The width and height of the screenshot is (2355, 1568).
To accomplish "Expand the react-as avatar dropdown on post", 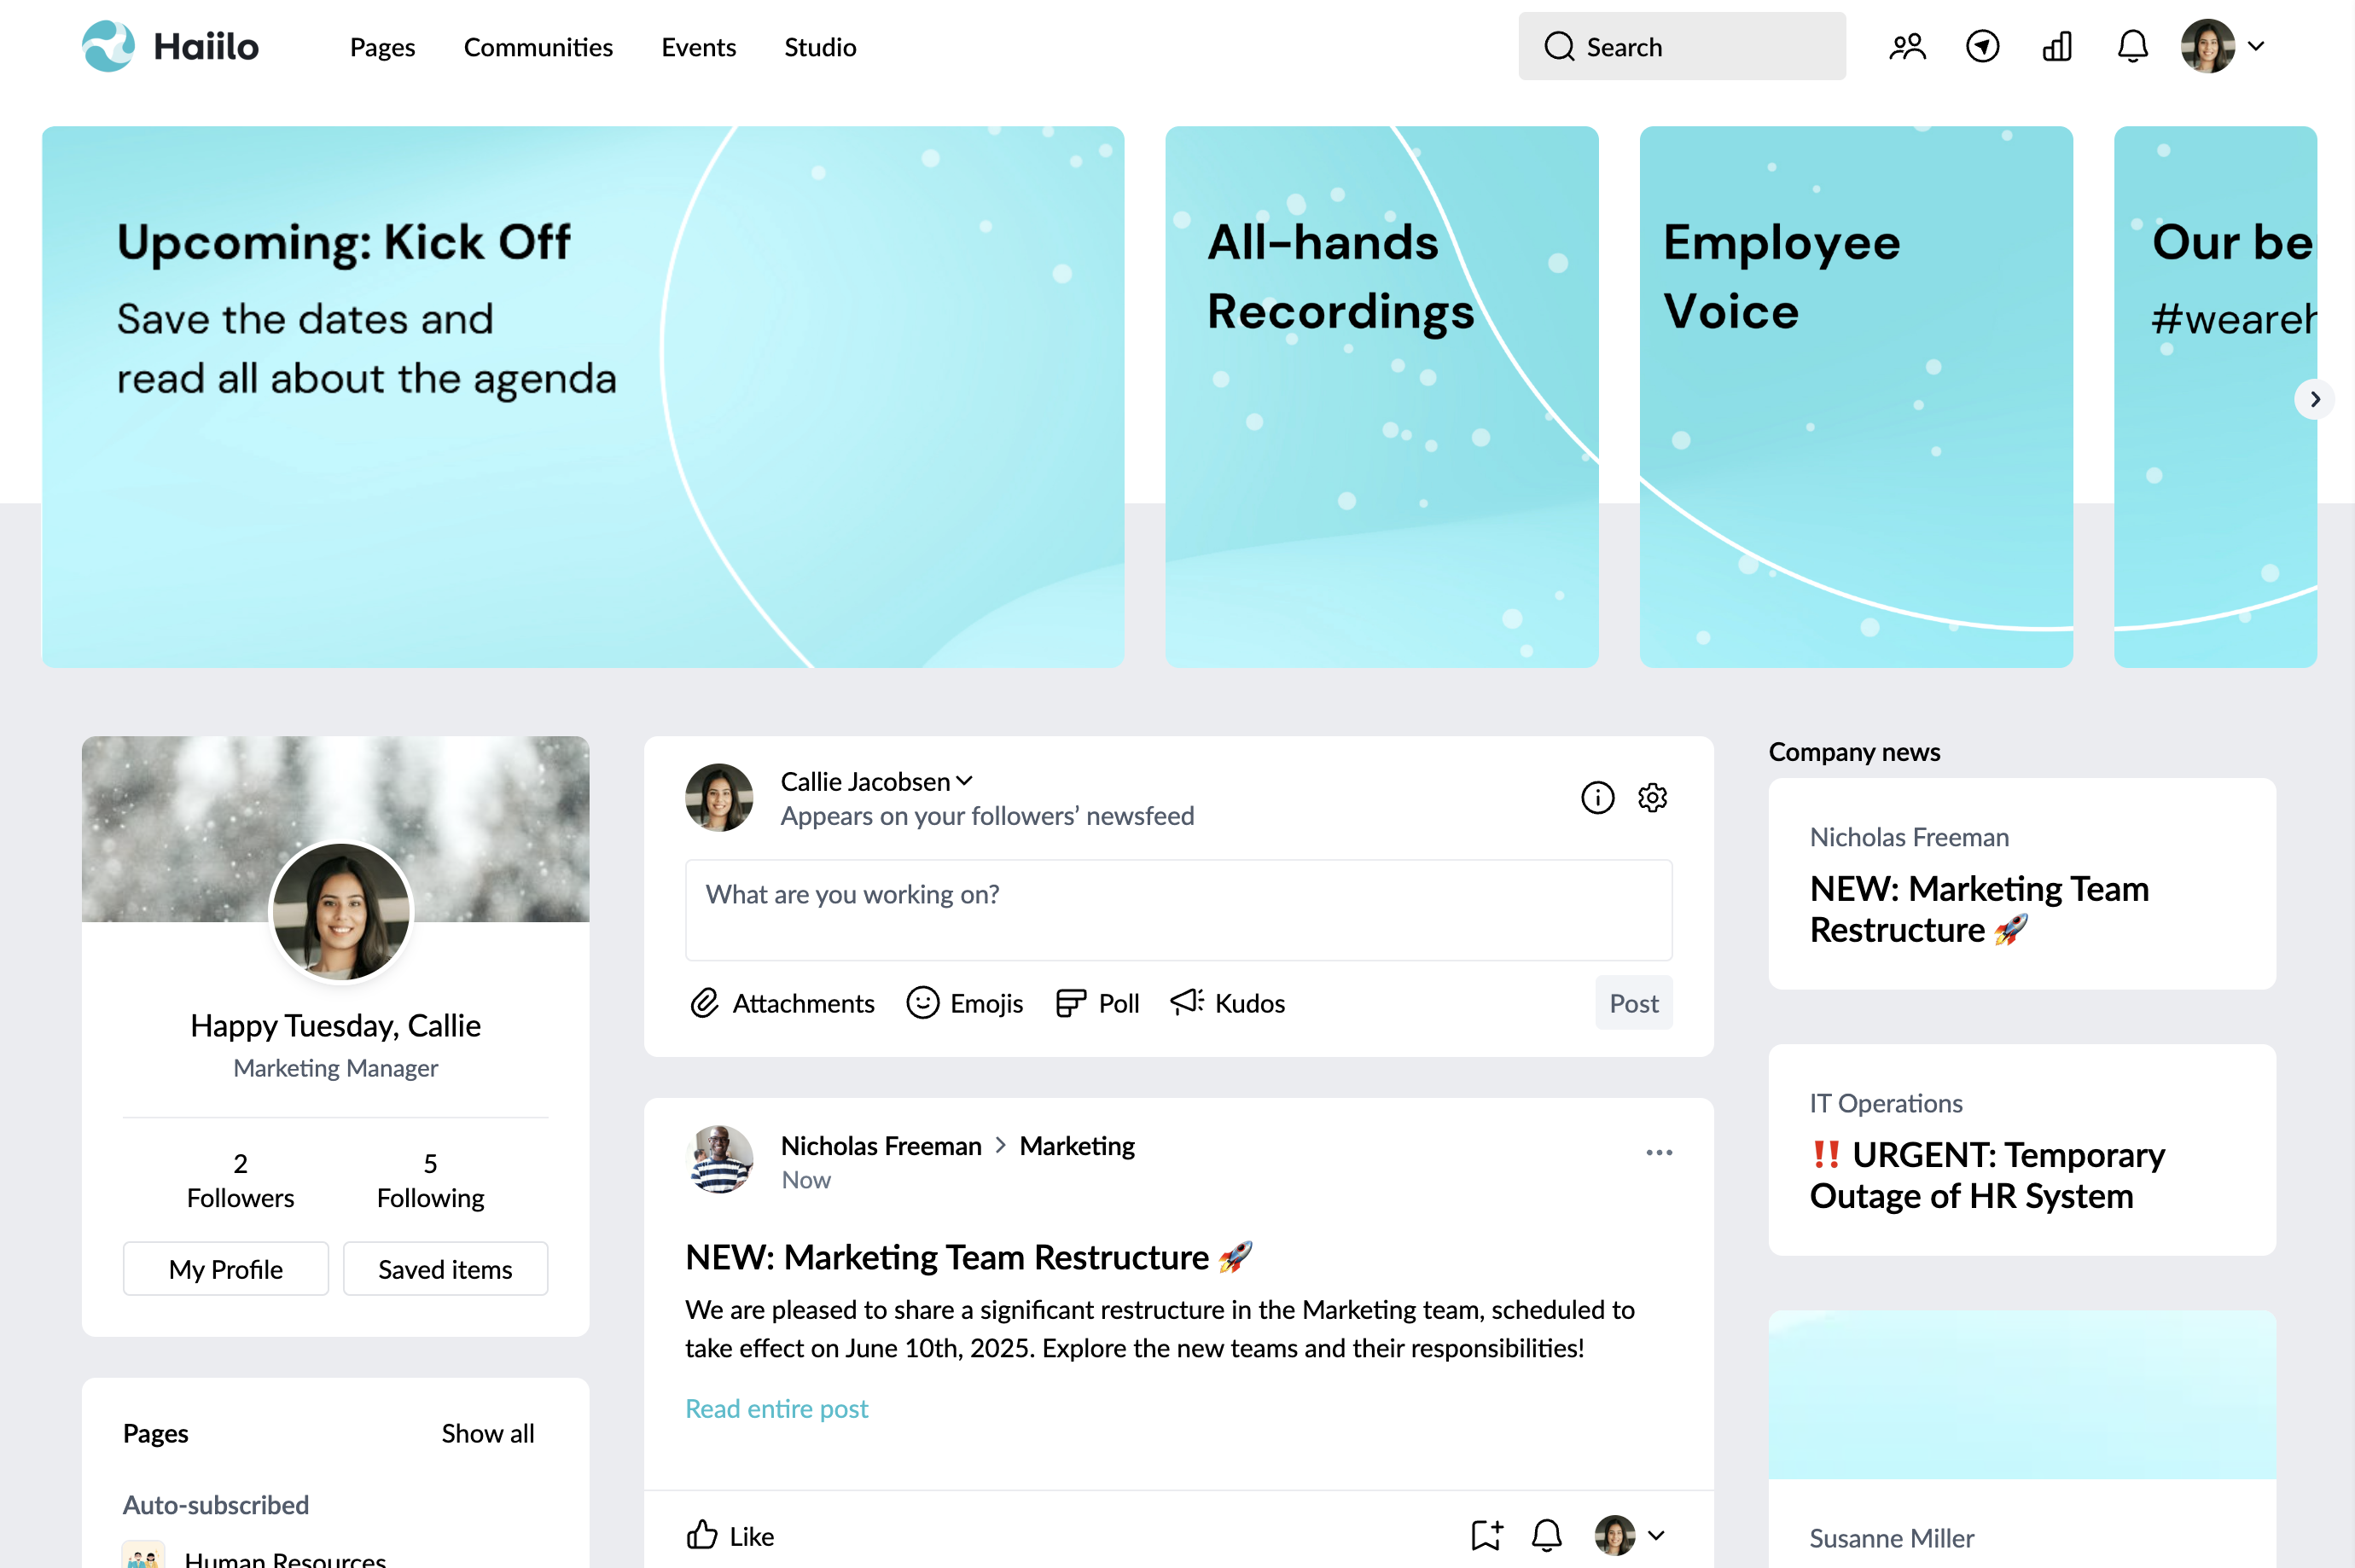I will [x=1630, y=1535].
